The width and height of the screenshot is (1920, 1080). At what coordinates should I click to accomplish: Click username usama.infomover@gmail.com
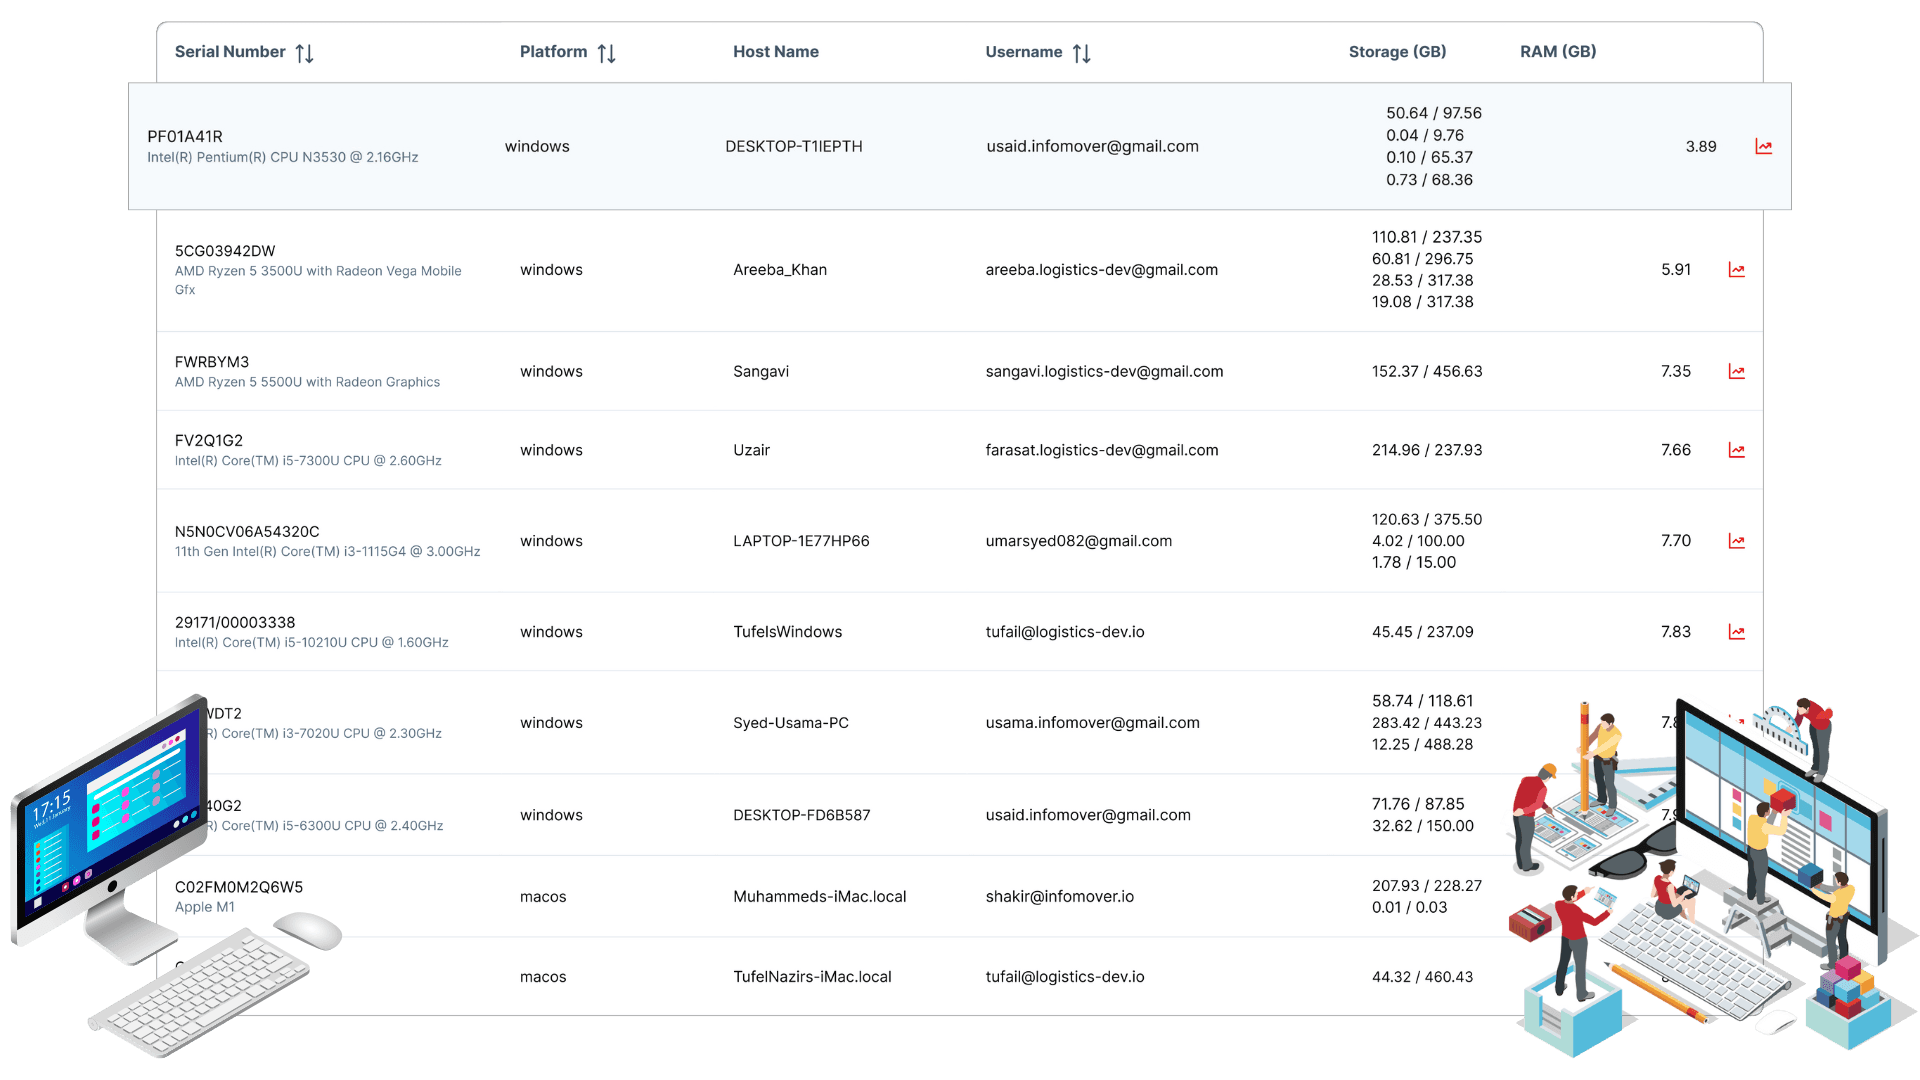(1093, 723)
